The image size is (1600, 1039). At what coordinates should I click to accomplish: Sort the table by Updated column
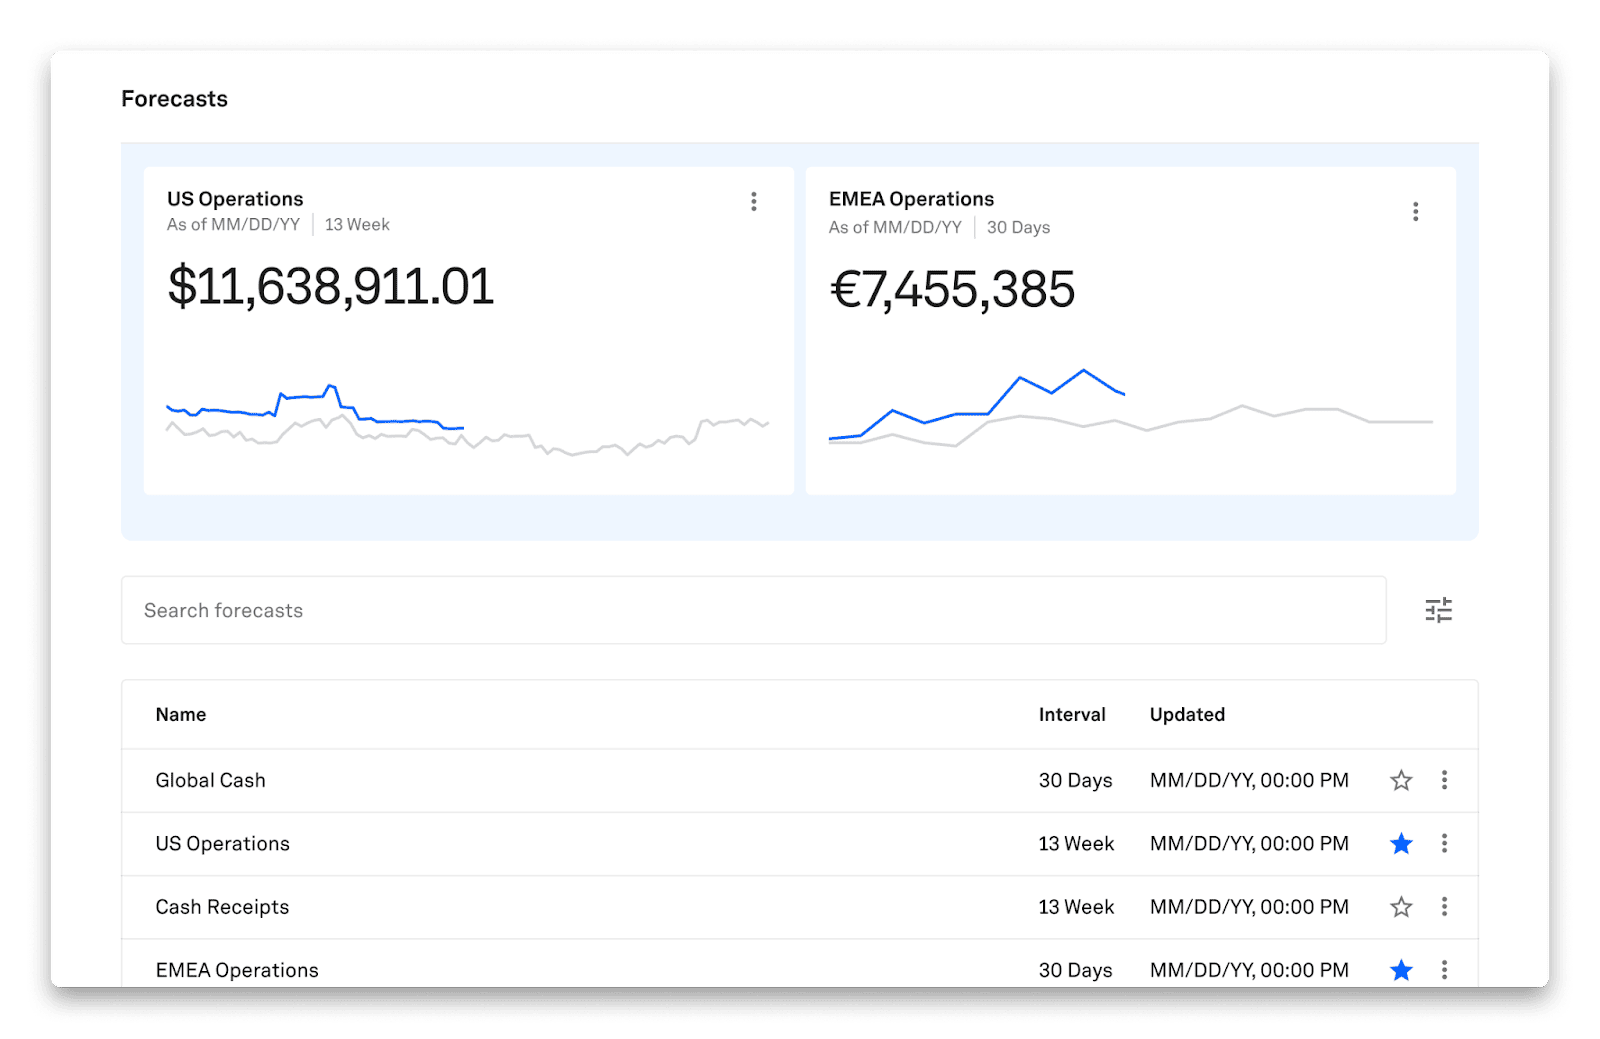(1187, 714)
